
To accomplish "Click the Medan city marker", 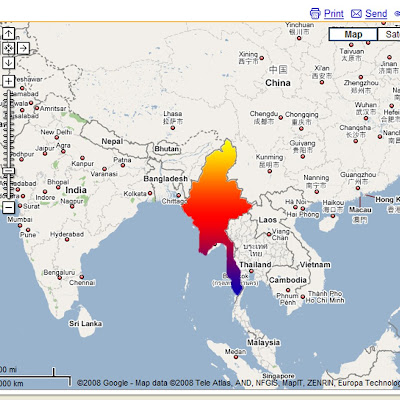I will click(x=236, y=357).
